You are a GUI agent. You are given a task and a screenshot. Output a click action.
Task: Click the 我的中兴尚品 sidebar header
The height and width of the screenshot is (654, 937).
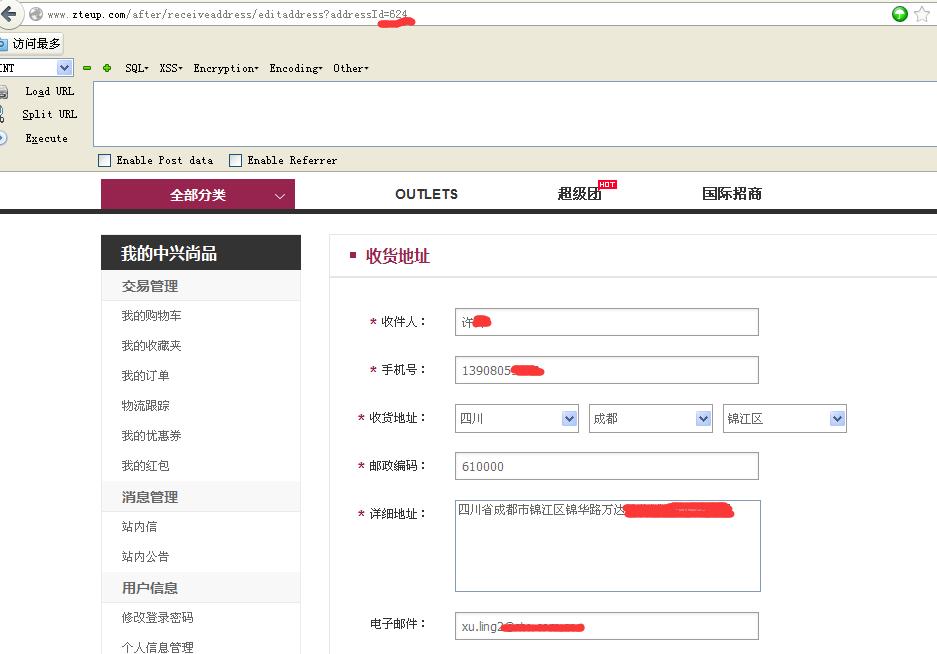click(201, 253)
